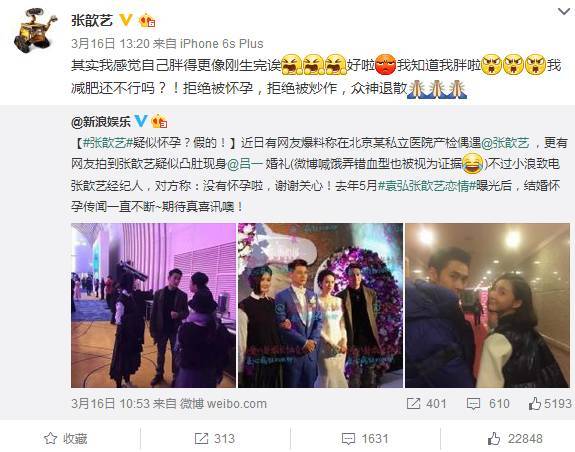Open @新浪娱乐 account link
This screenshot has height=452, width=575.
101,121
